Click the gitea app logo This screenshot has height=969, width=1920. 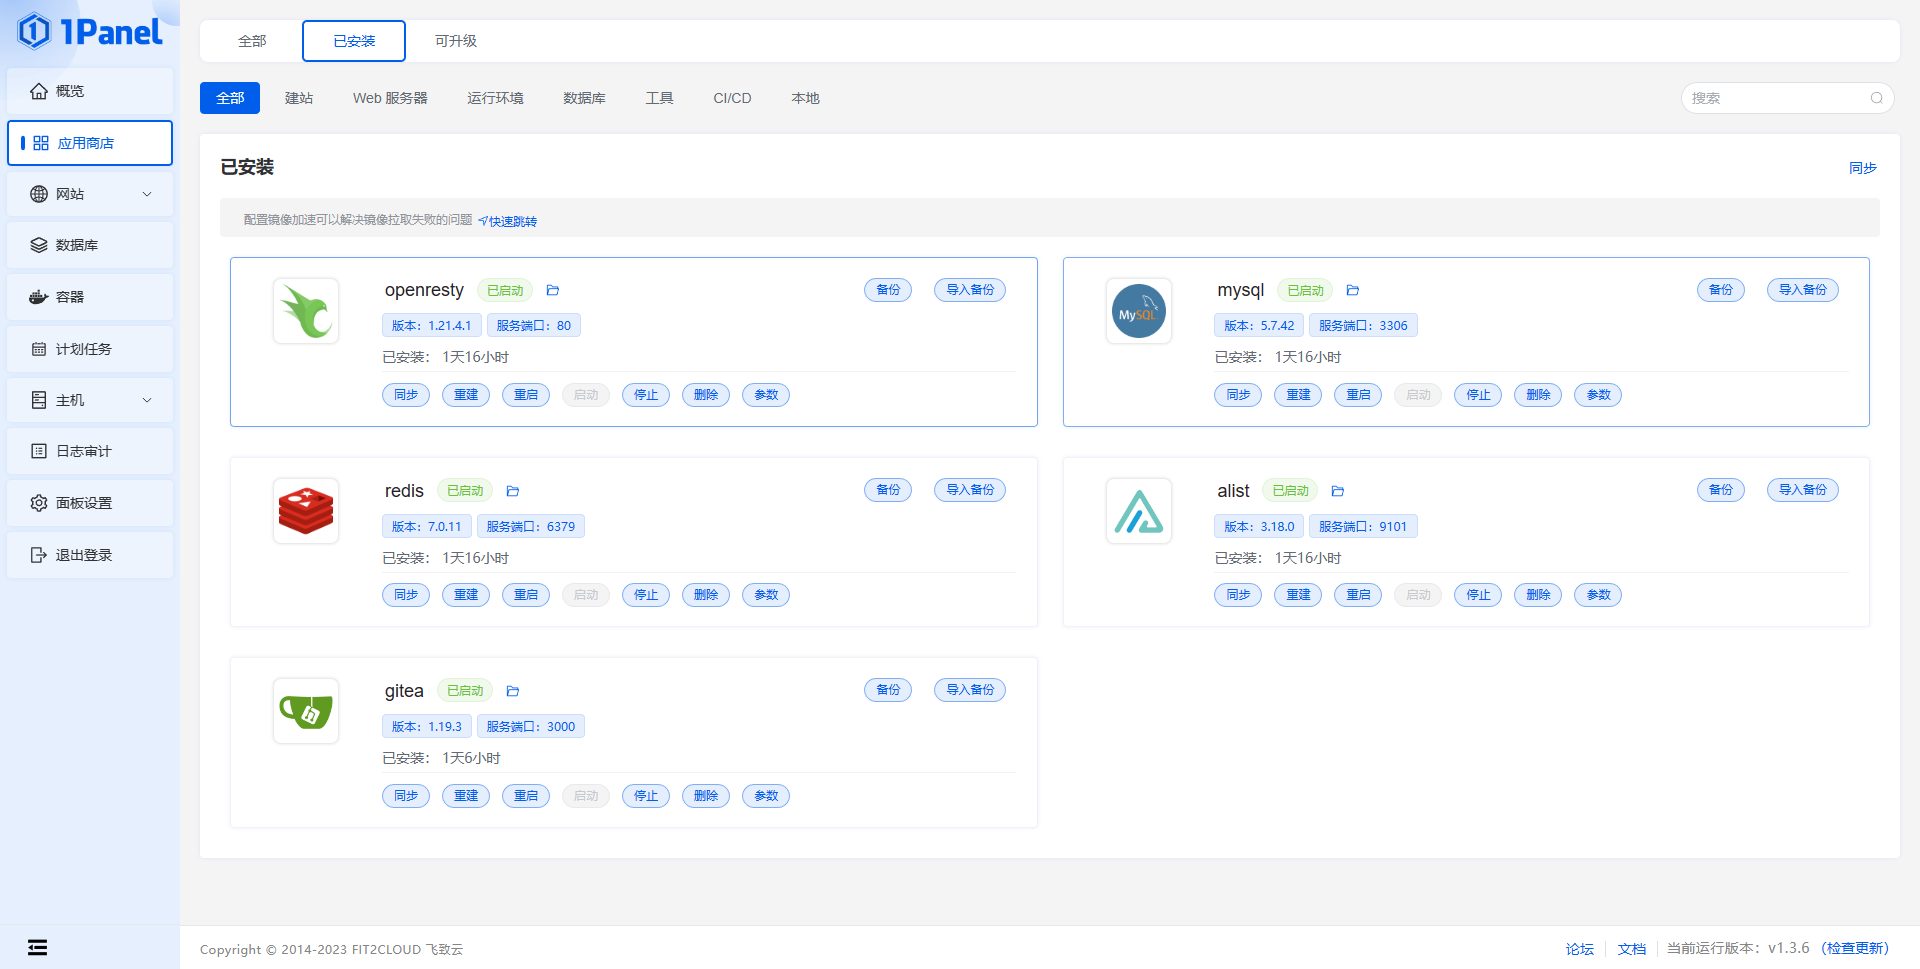(306, 711)
